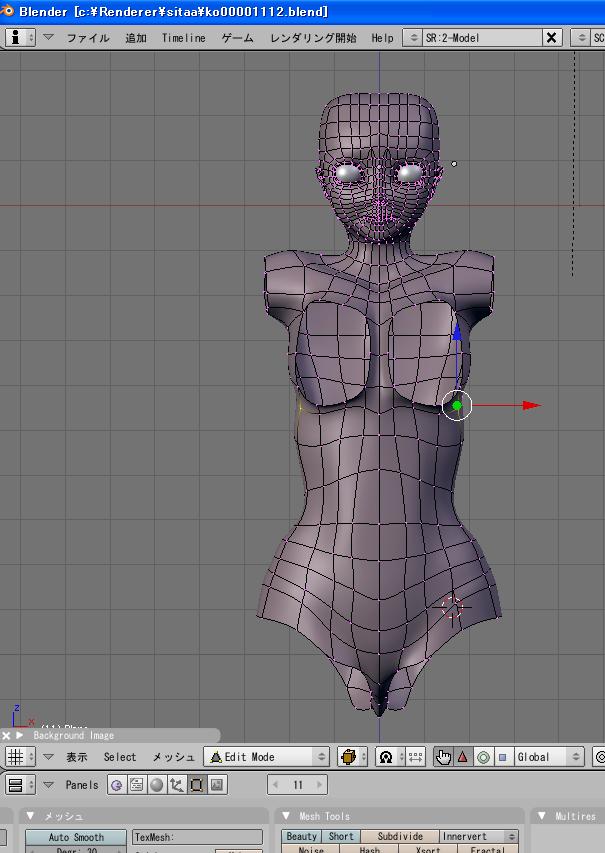This screenshot has height=853, width=605.
Task: Collapse the Panels header triangle
Action: pyautogui.click(x=48, y=784)
